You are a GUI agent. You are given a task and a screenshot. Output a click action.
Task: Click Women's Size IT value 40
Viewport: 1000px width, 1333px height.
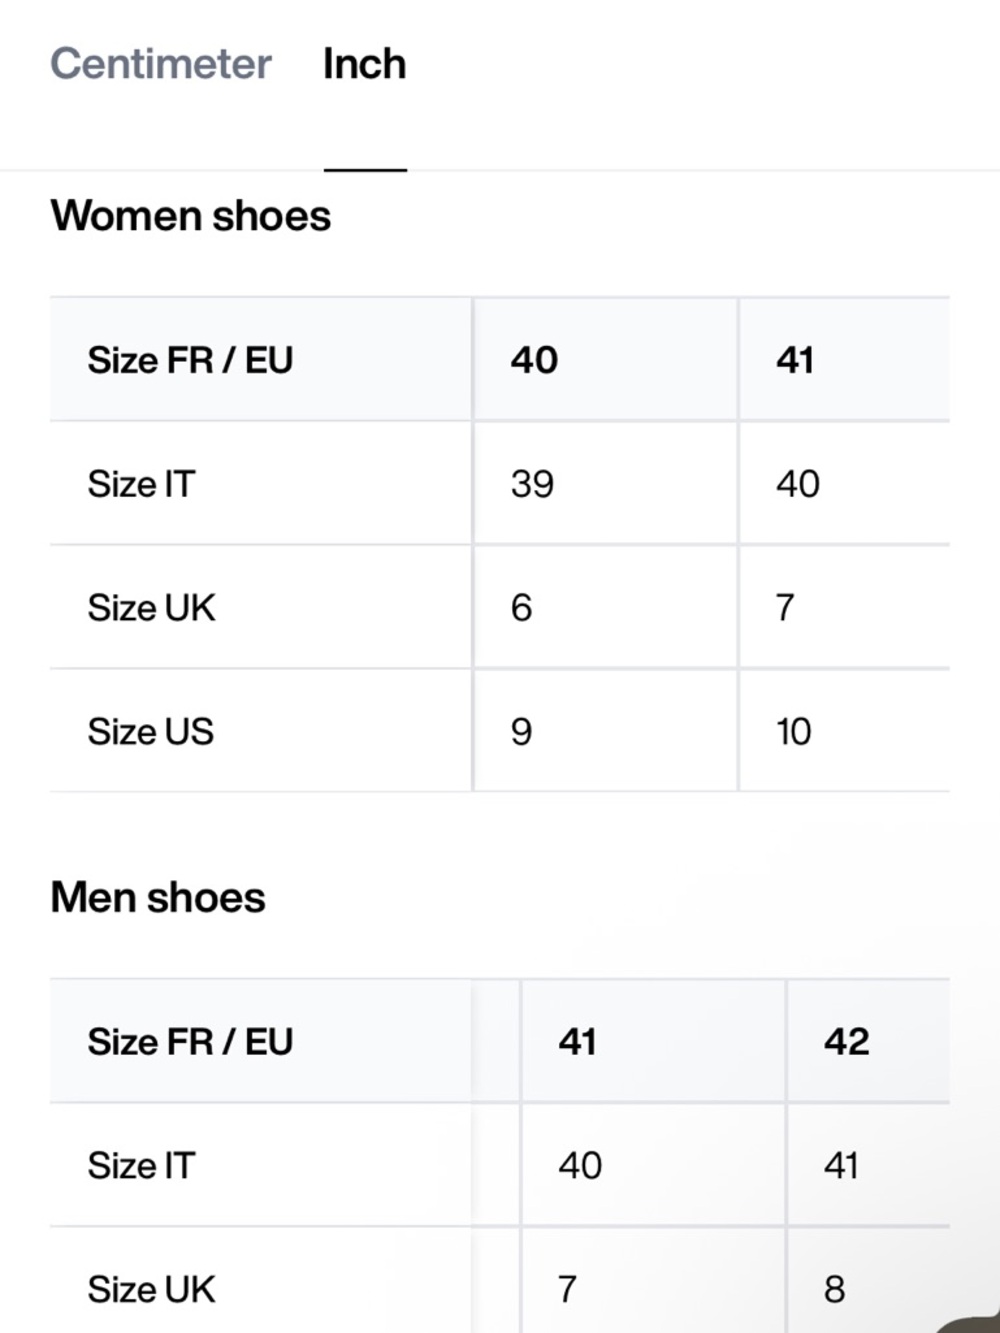pyautogui.click(x=798, y=484)
